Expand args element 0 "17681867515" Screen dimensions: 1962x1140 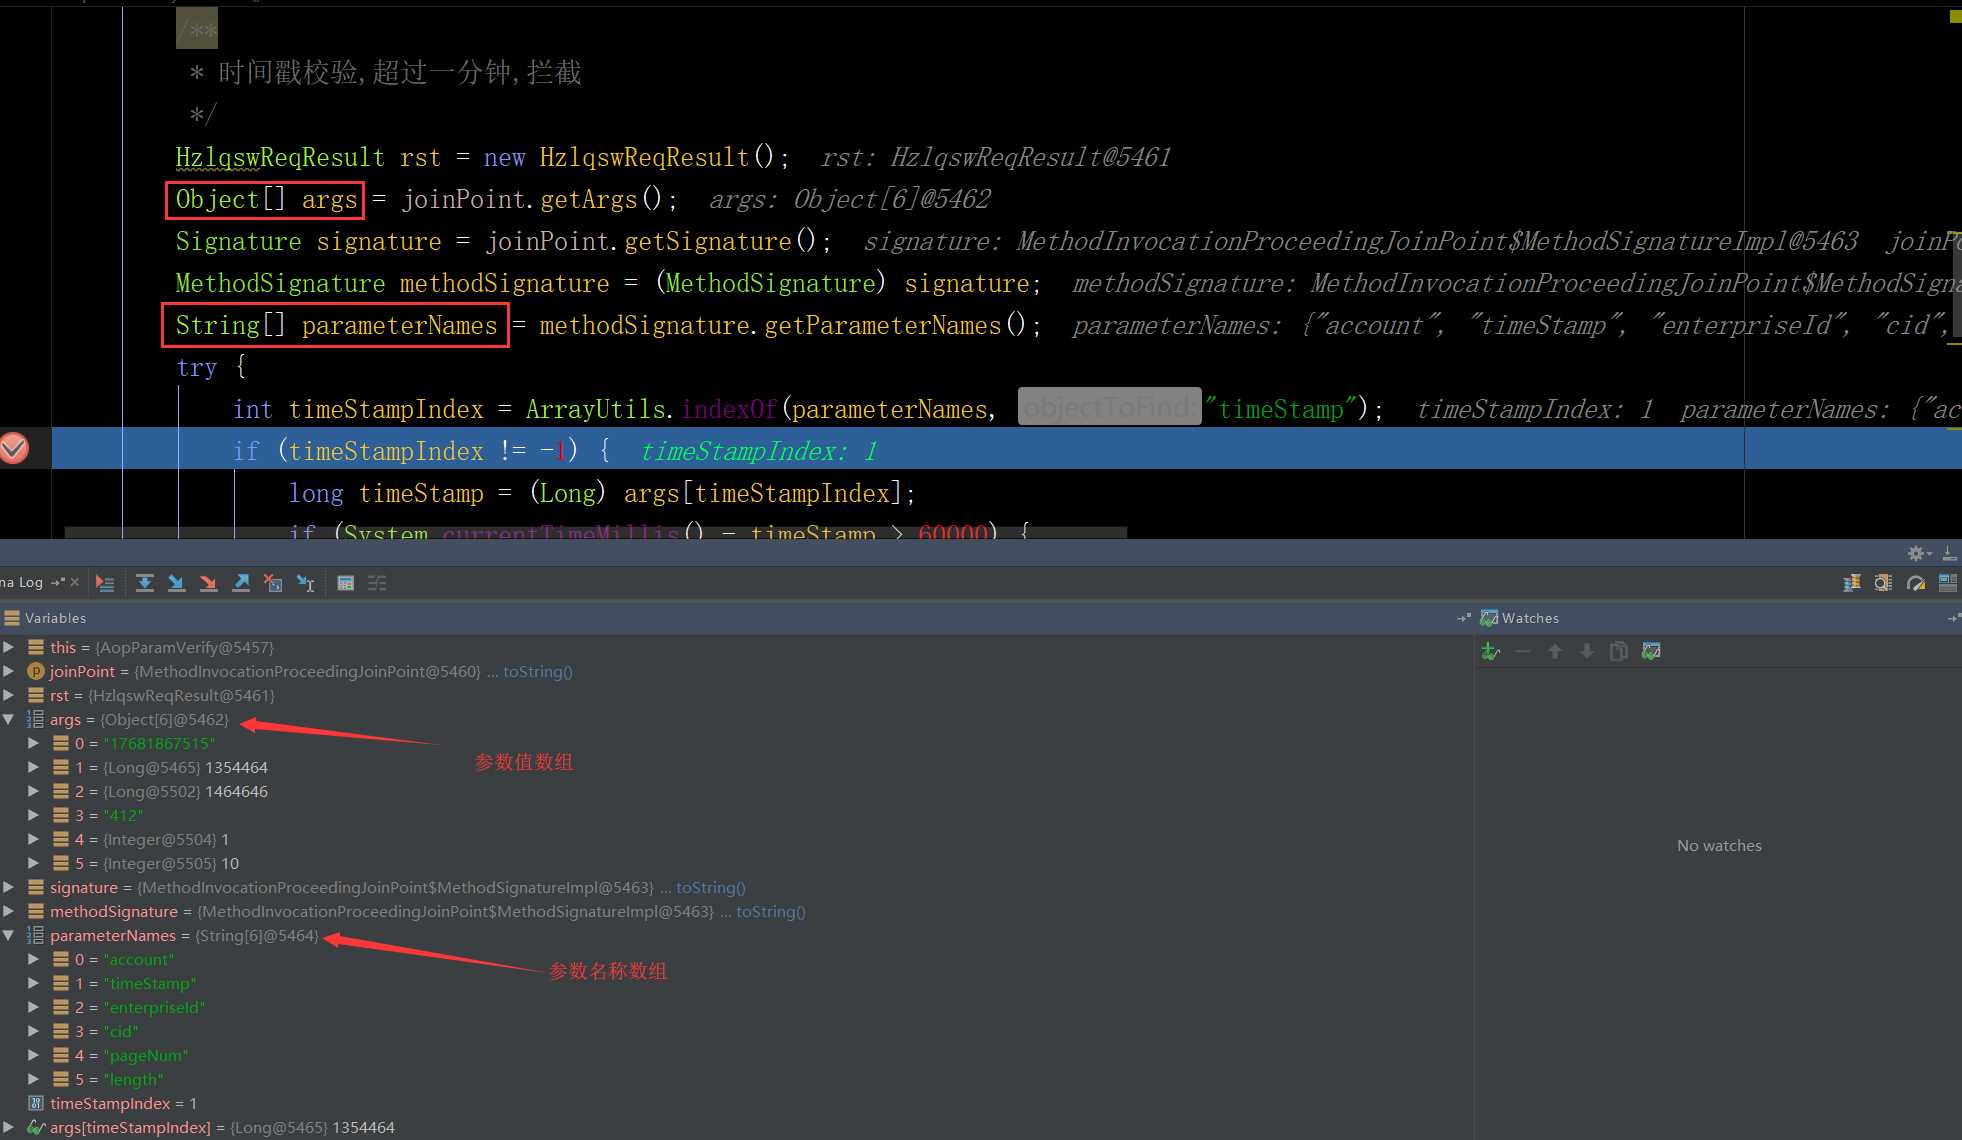pos(33,743)
